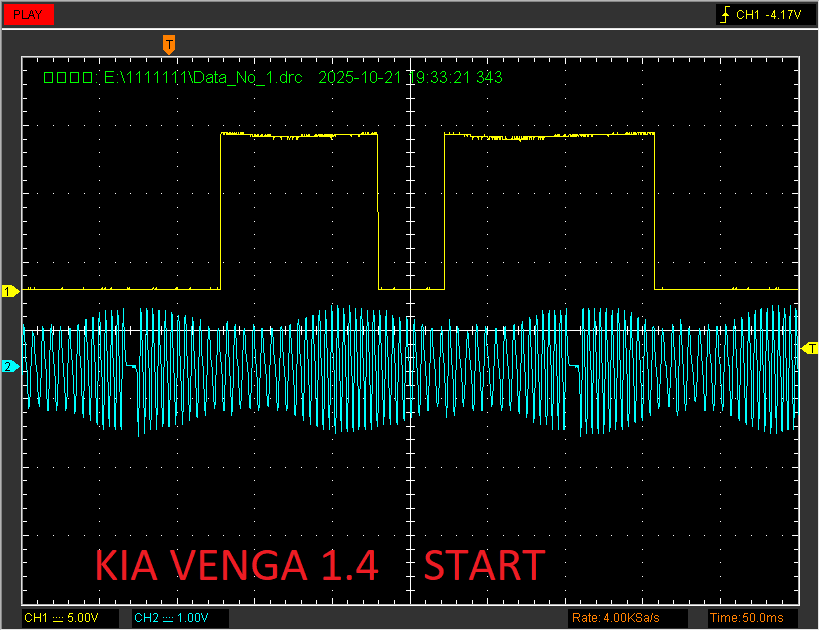The height and width of the screenshot is (631, 820).
Task: Click the red PLAY status button
Action: [x=28, y=15]
